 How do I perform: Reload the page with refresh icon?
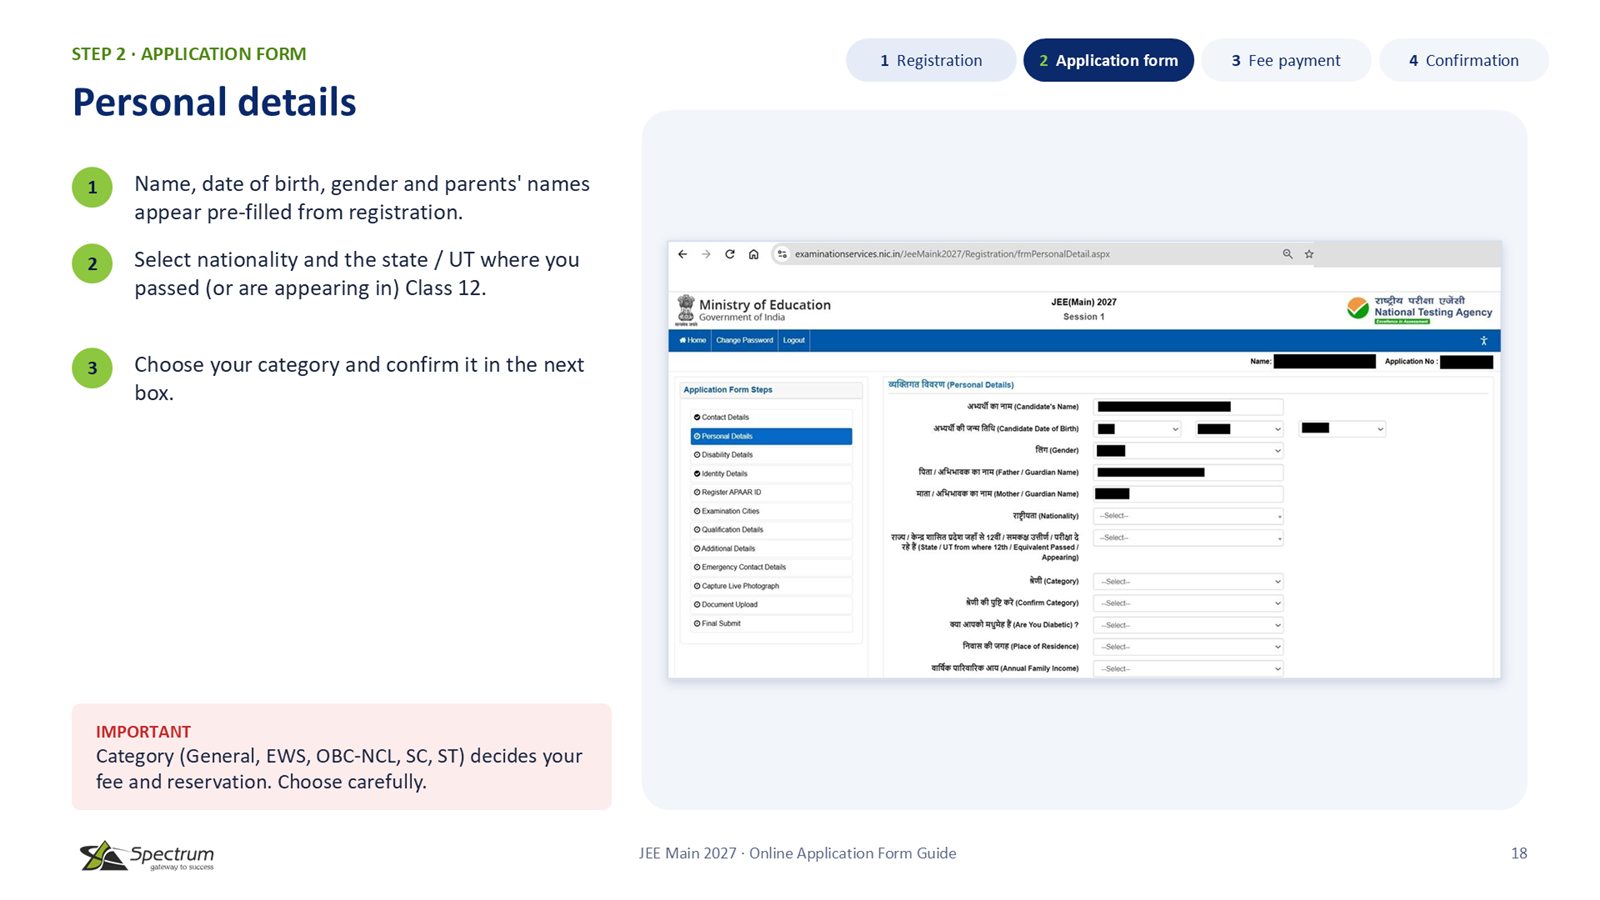pos(730,254)
